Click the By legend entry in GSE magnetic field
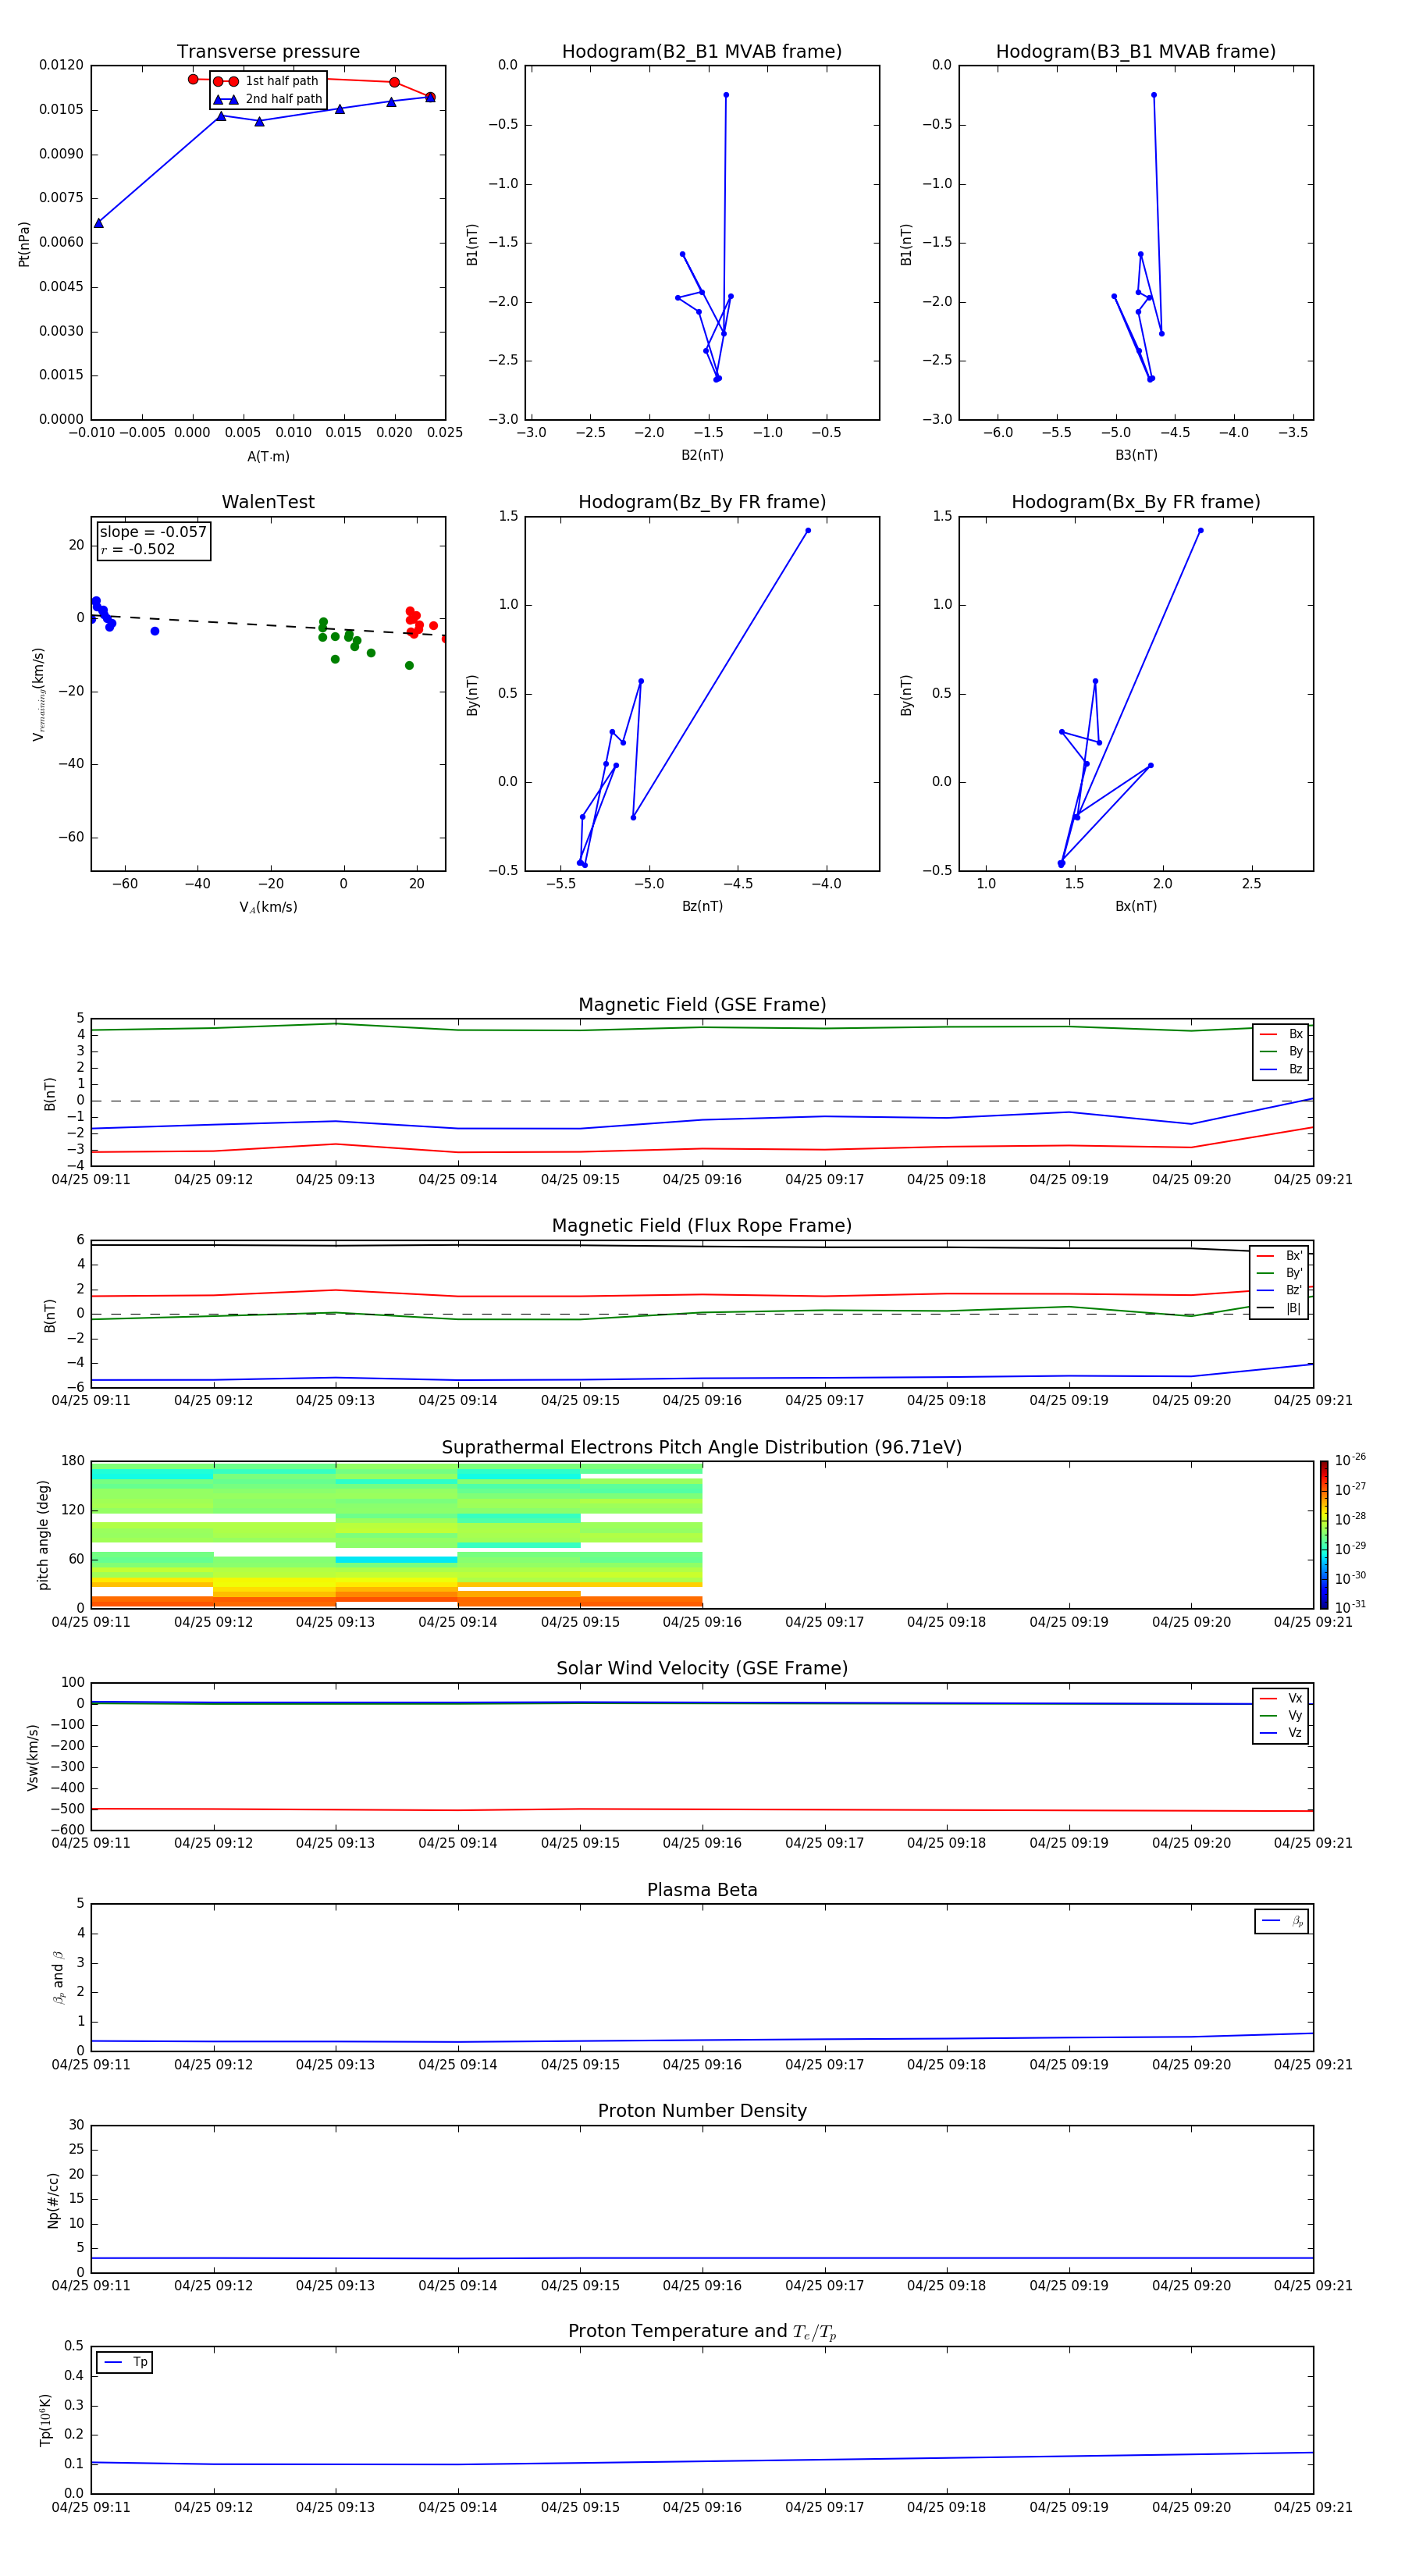The image size is (1405, 2576). coord(1281,1051)
